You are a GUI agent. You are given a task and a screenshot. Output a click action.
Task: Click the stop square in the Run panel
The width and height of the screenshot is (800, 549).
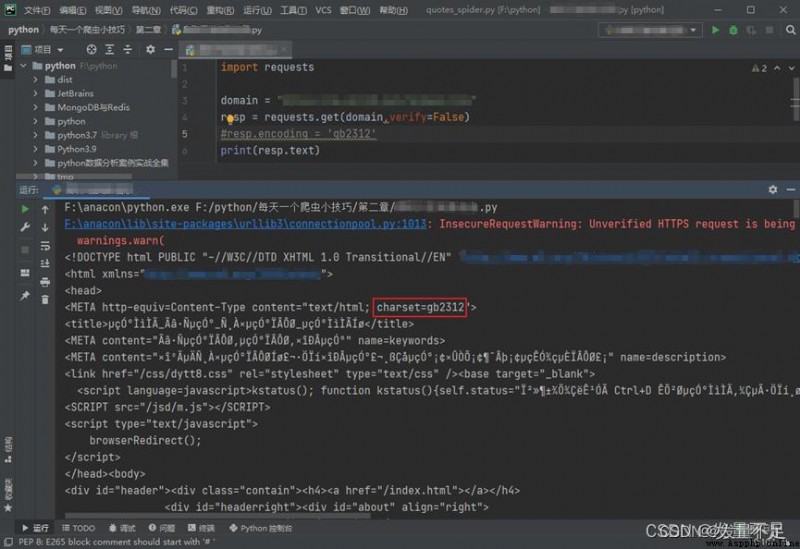(x=25, y=250)
